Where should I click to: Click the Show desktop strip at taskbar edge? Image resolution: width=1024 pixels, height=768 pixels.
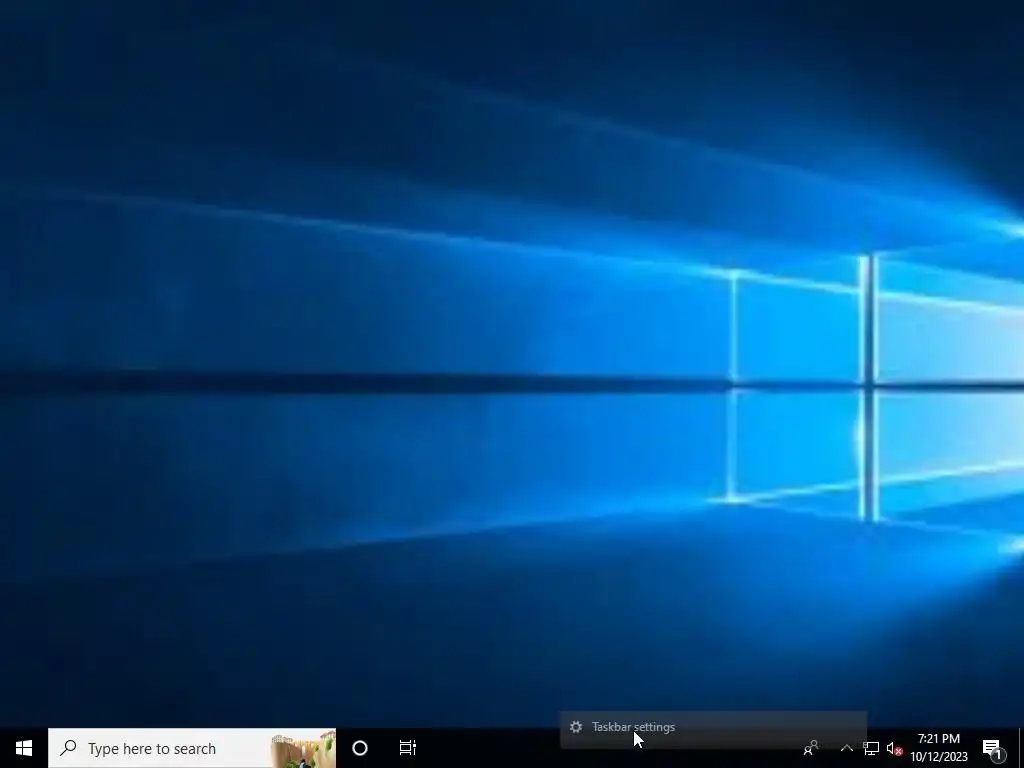1020,748
